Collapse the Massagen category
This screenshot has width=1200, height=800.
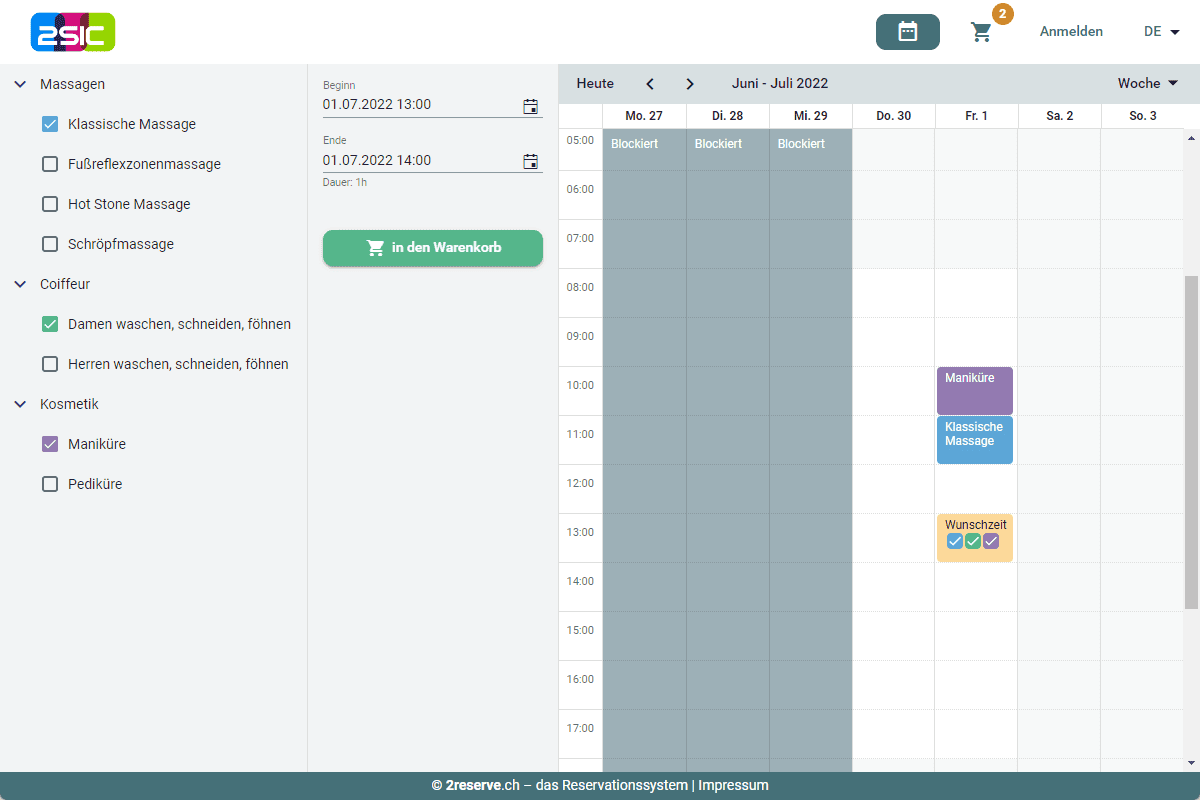[x=20, y=84]
